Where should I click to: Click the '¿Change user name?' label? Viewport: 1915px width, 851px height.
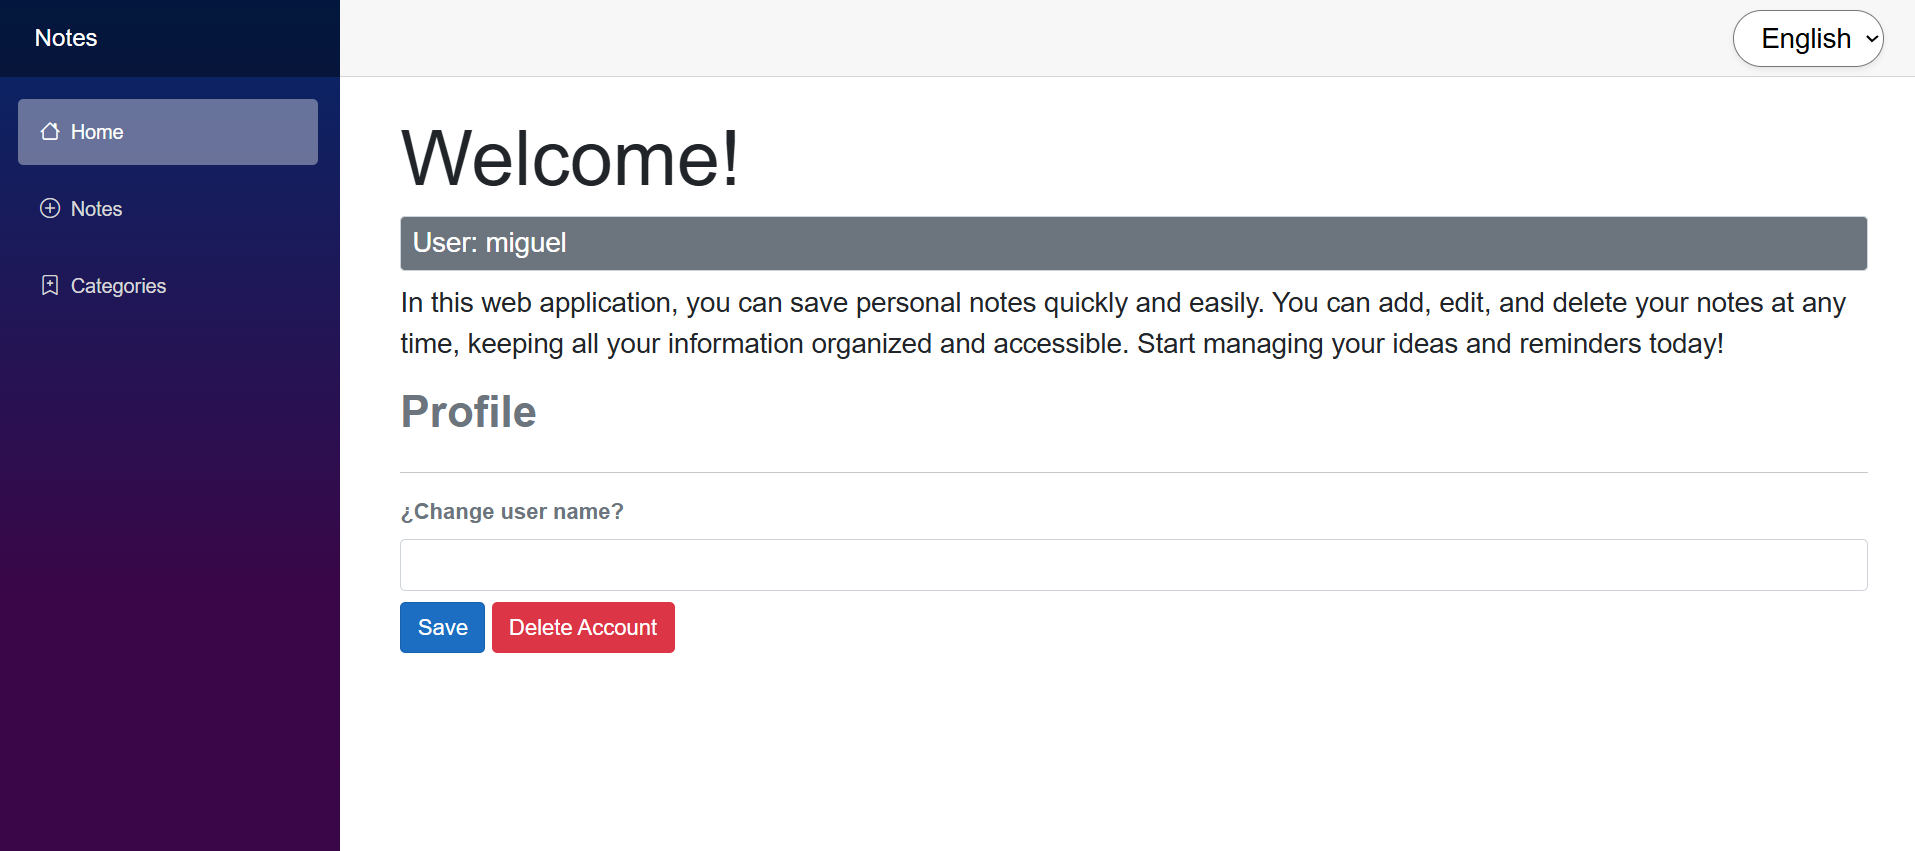(512, 511)
